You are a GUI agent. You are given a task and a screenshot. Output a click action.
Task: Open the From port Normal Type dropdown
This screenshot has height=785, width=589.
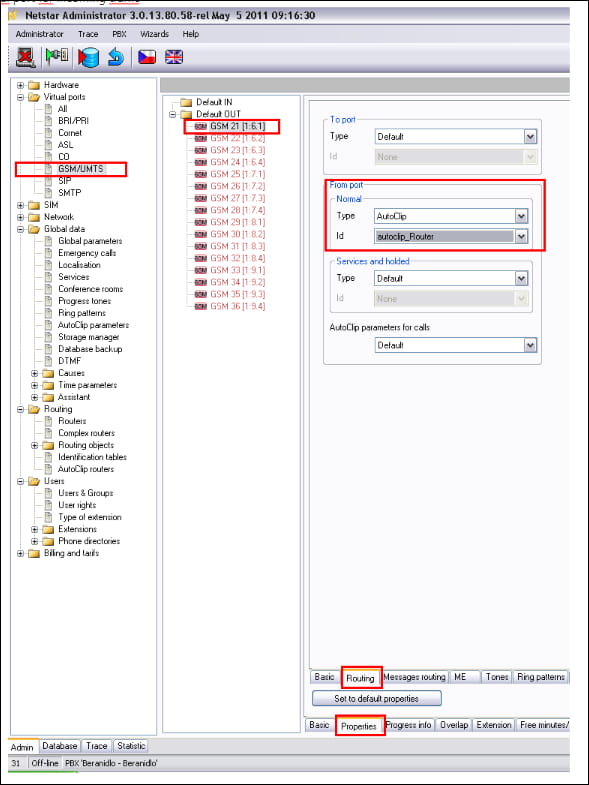click(521, 216)
